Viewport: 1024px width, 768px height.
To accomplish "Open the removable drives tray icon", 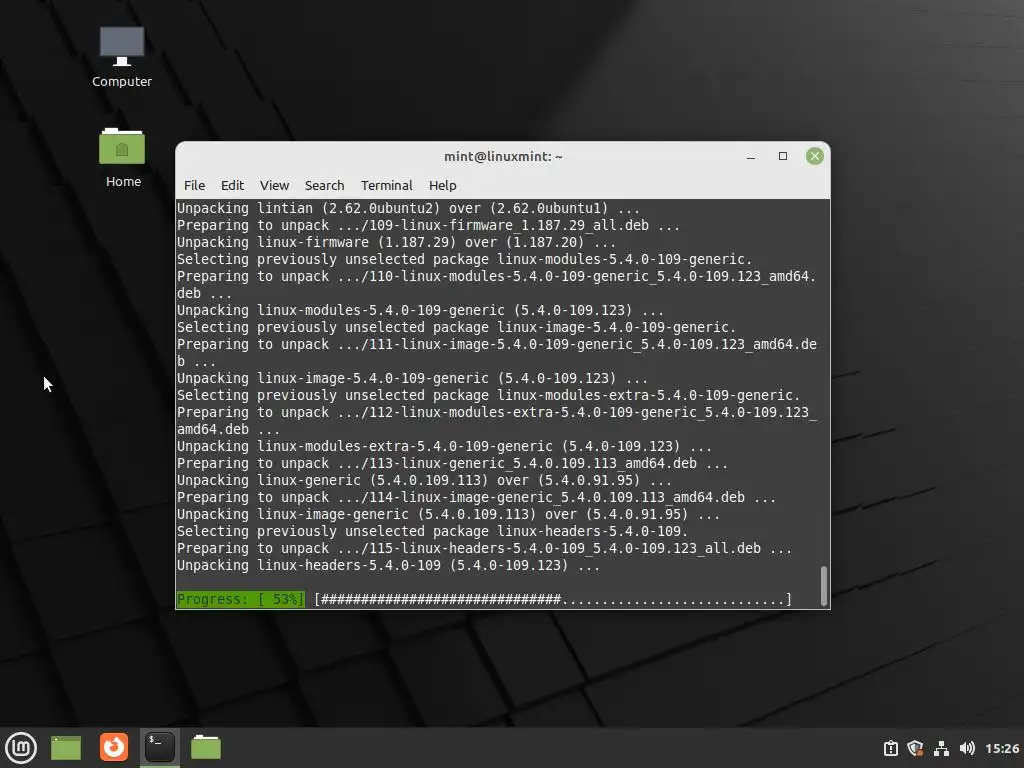I will pos(891,748).
